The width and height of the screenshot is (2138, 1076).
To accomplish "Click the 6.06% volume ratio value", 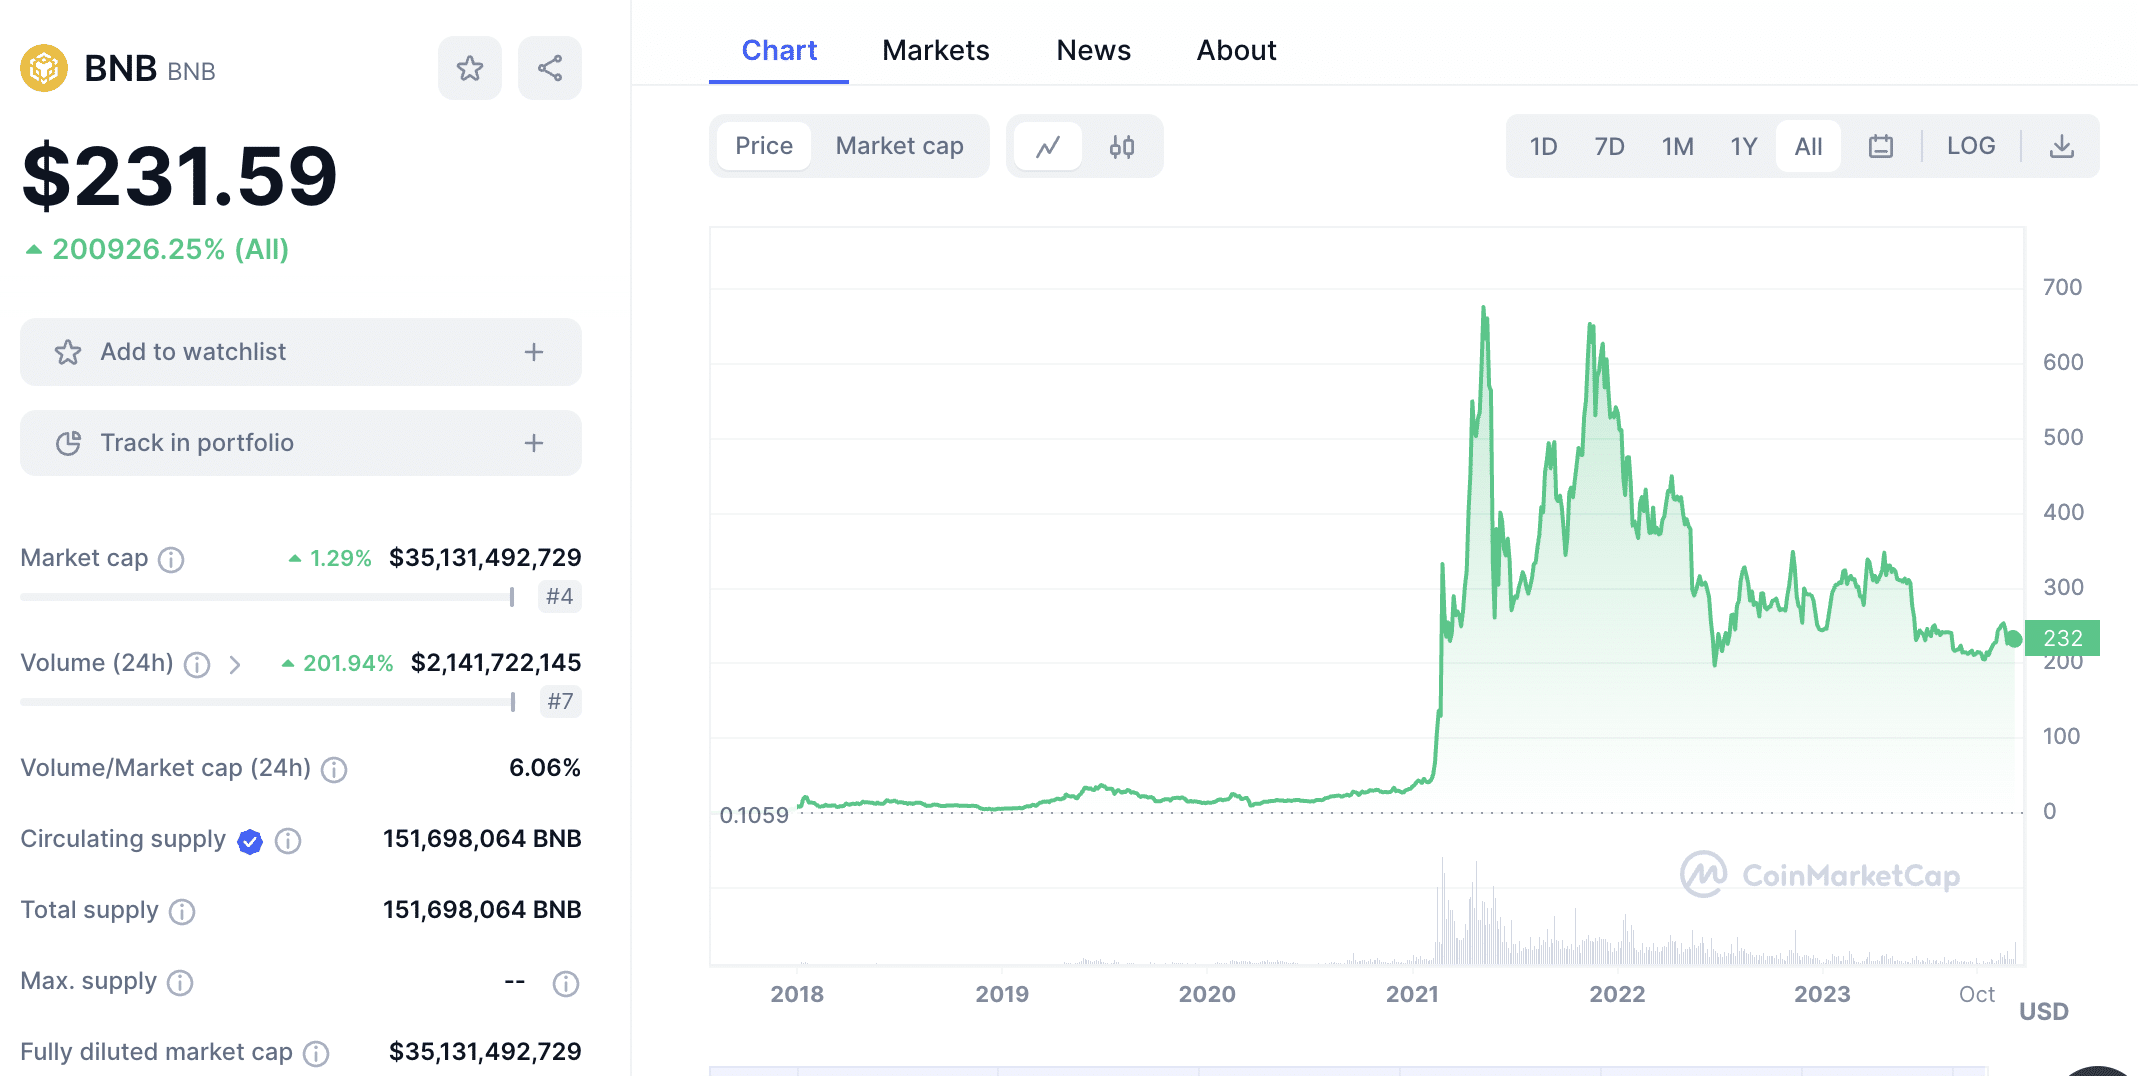I will [x=545, y=768].
